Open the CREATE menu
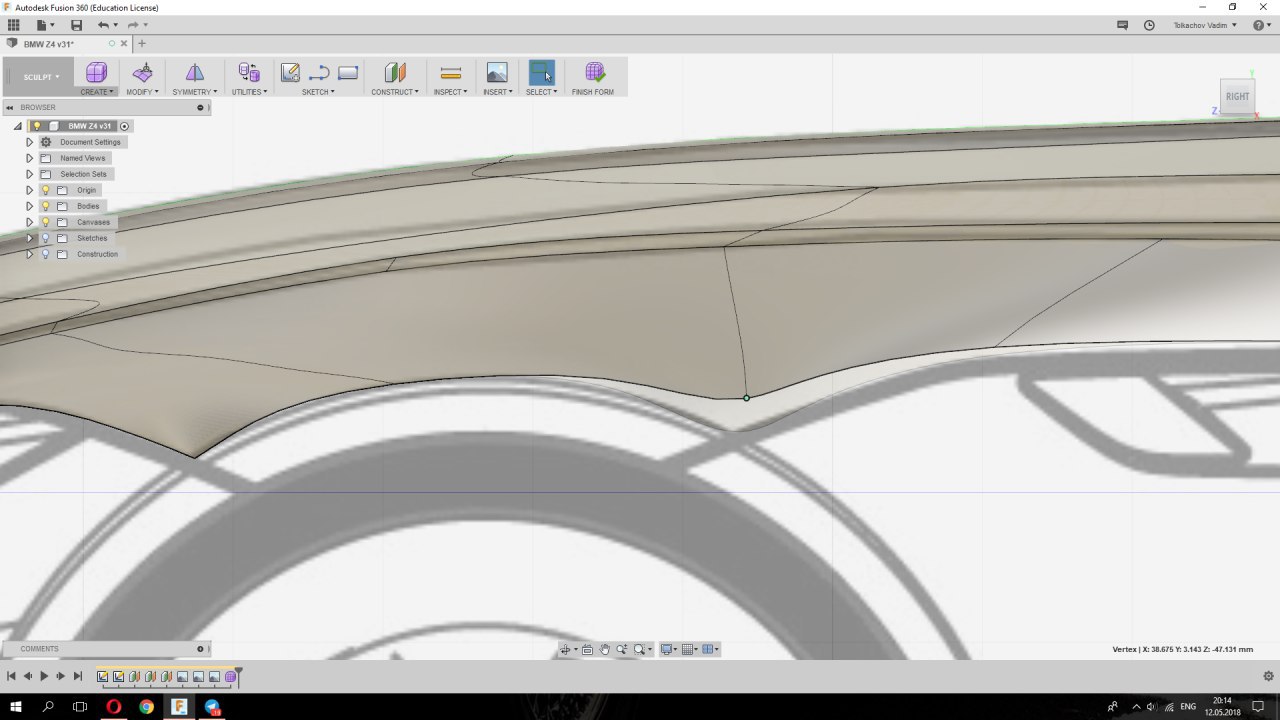 pos(97,92)
